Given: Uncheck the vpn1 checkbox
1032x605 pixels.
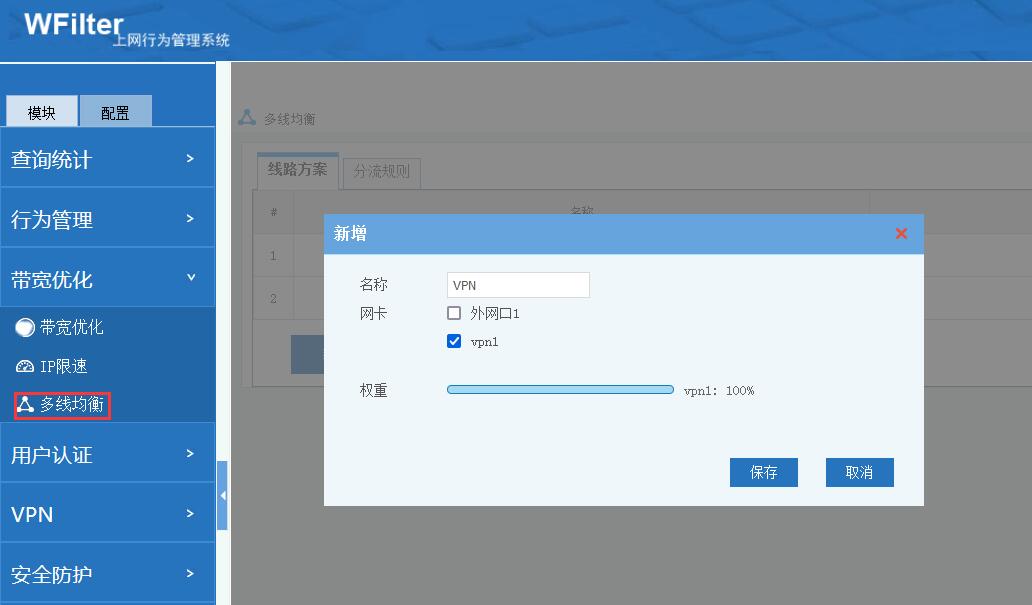Looking at the screenshot, I should tap(454, 342).
